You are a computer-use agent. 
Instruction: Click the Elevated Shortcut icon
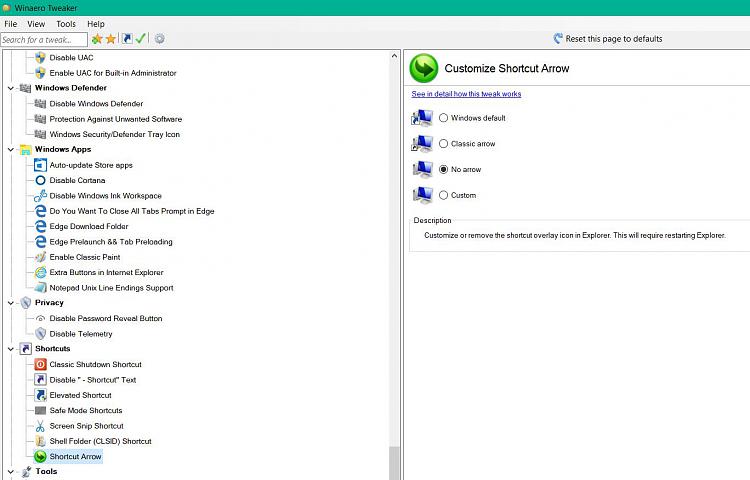point(40,395)
